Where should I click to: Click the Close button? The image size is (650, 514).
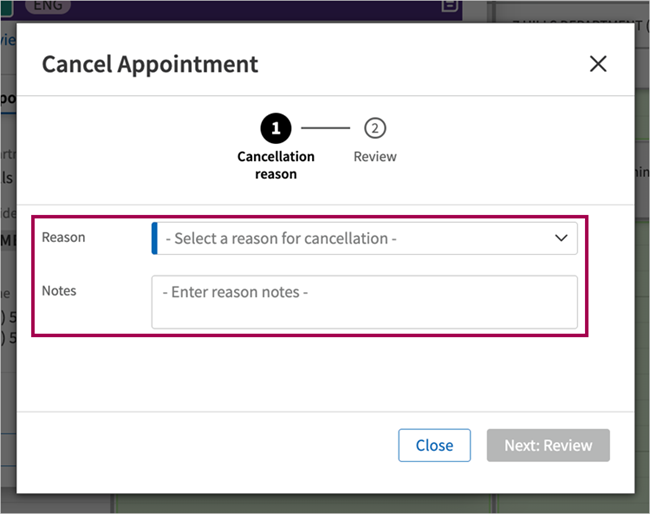pos(434,445)
